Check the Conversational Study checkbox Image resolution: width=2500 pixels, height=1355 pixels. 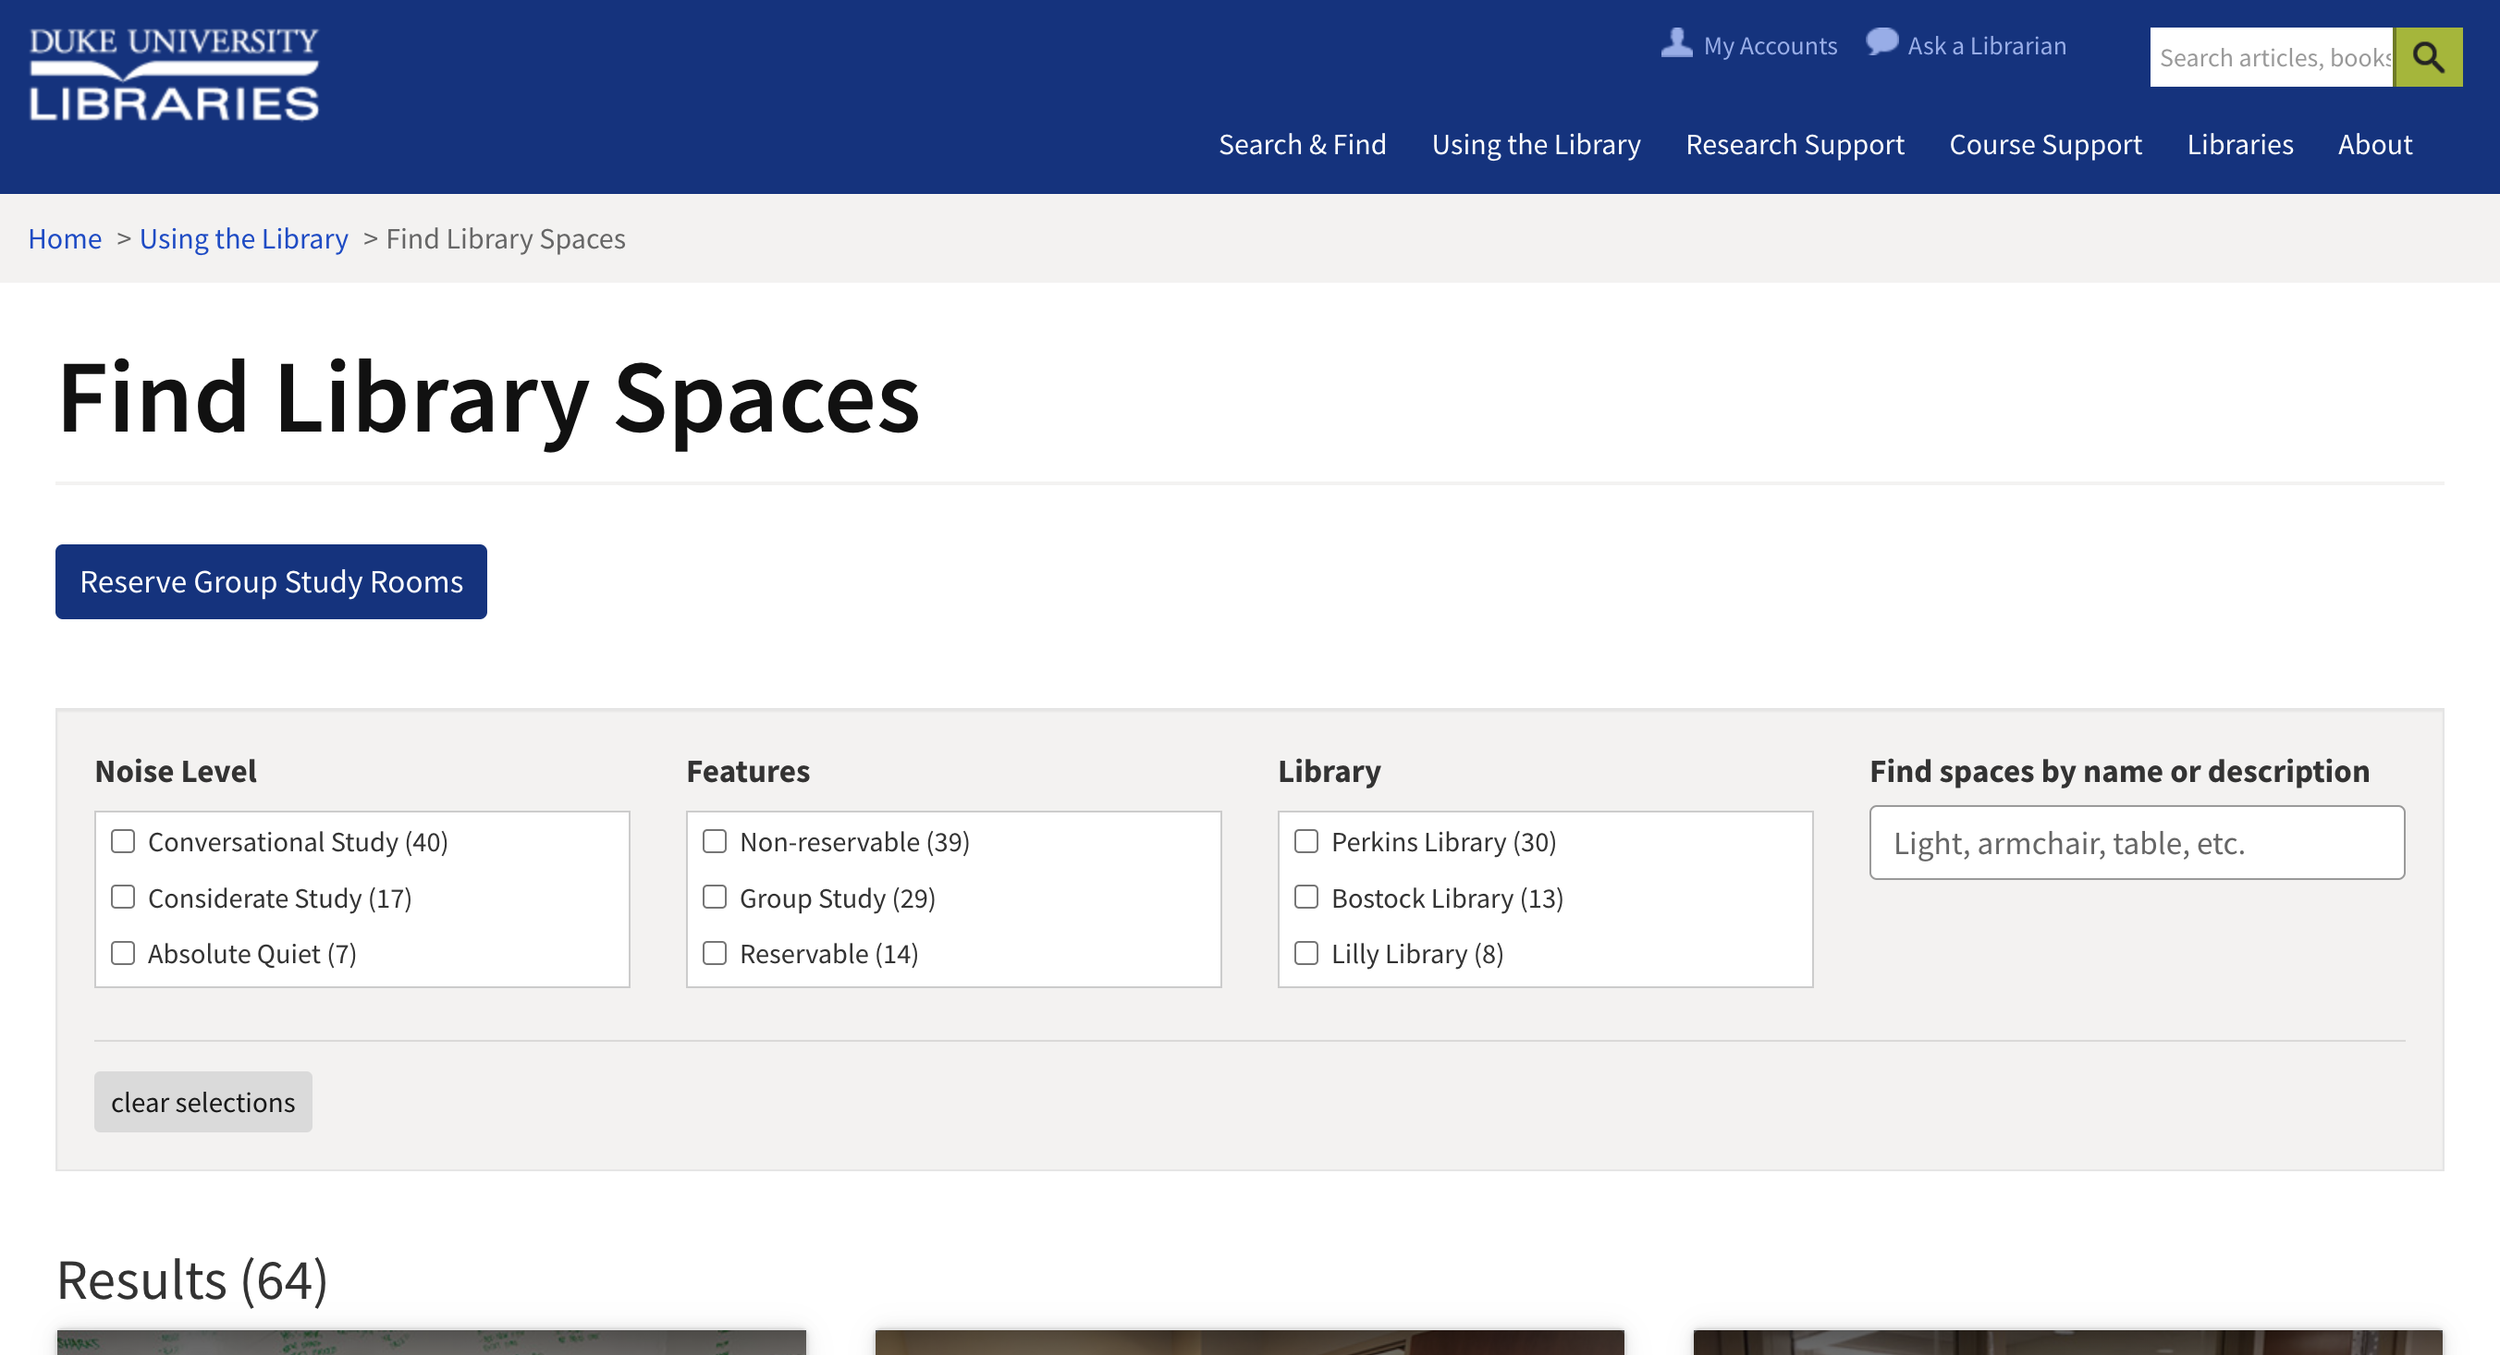pyautogui.click(x=123, y=841)
